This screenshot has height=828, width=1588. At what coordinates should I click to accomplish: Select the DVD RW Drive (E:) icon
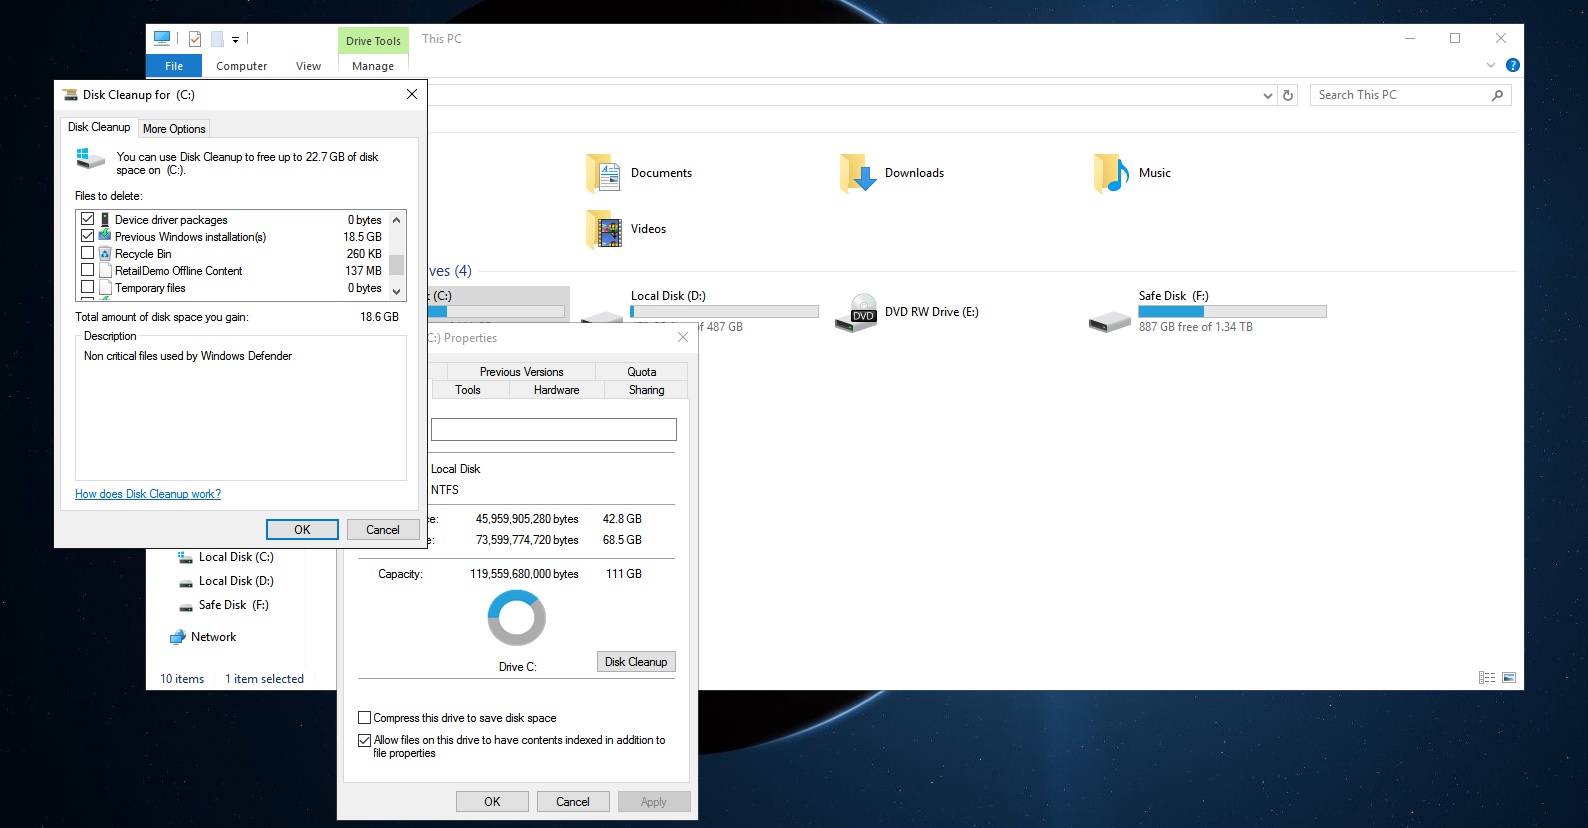[x=857, y=312]
